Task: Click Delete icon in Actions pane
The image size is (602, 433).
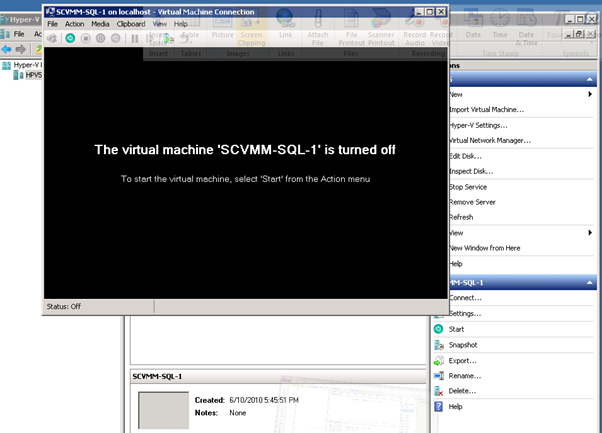Action: tap(438, 391)
